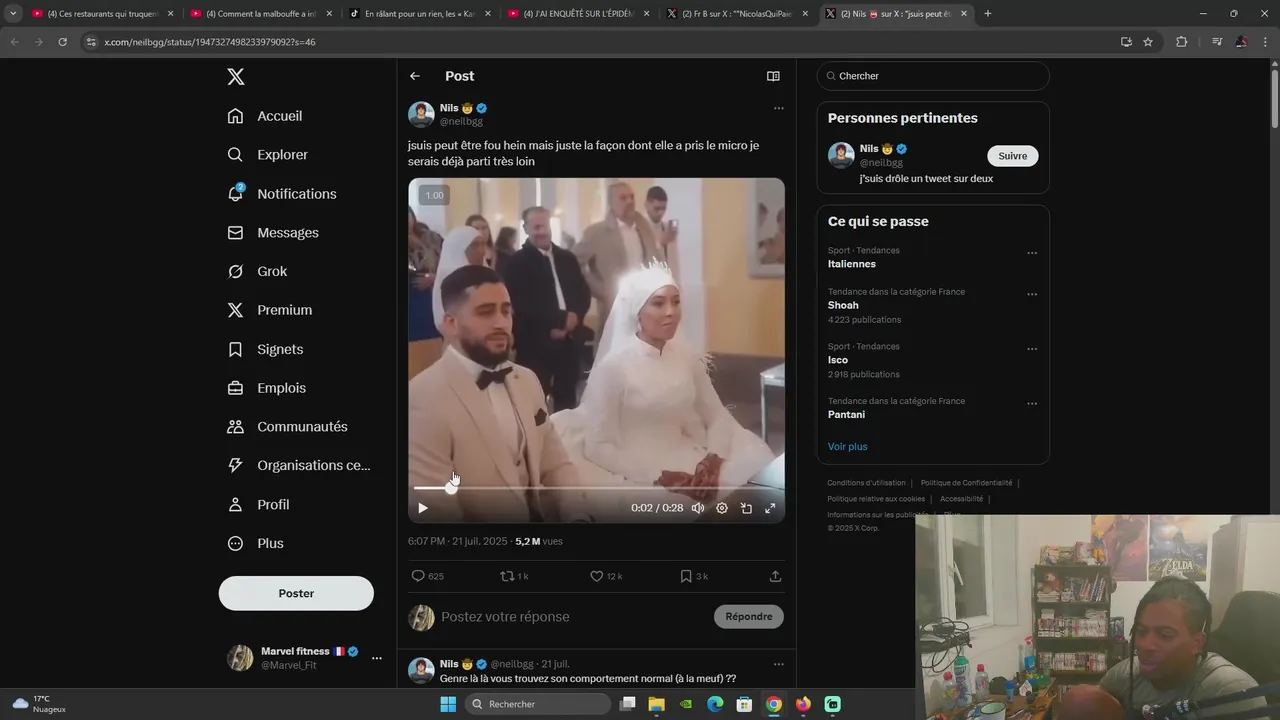Bookmark page with star icon

(x=1148, y=42)
